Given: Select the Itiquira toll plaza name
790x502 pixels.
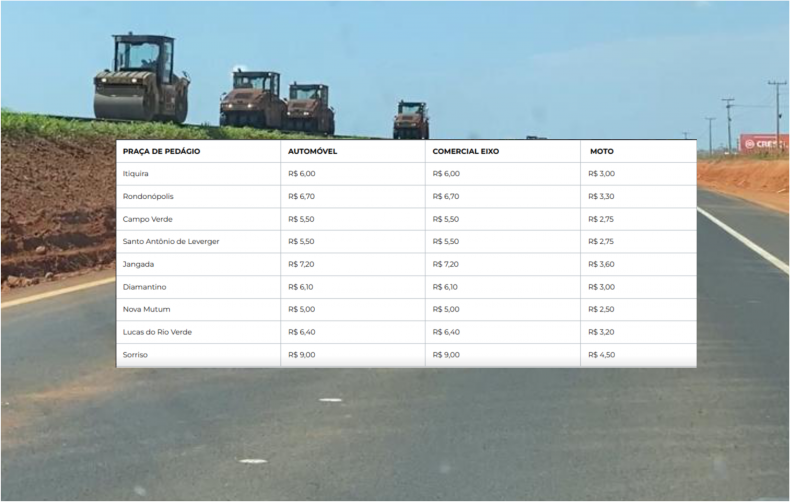Looking at the screenshot, I should click(x=136, y=174).
